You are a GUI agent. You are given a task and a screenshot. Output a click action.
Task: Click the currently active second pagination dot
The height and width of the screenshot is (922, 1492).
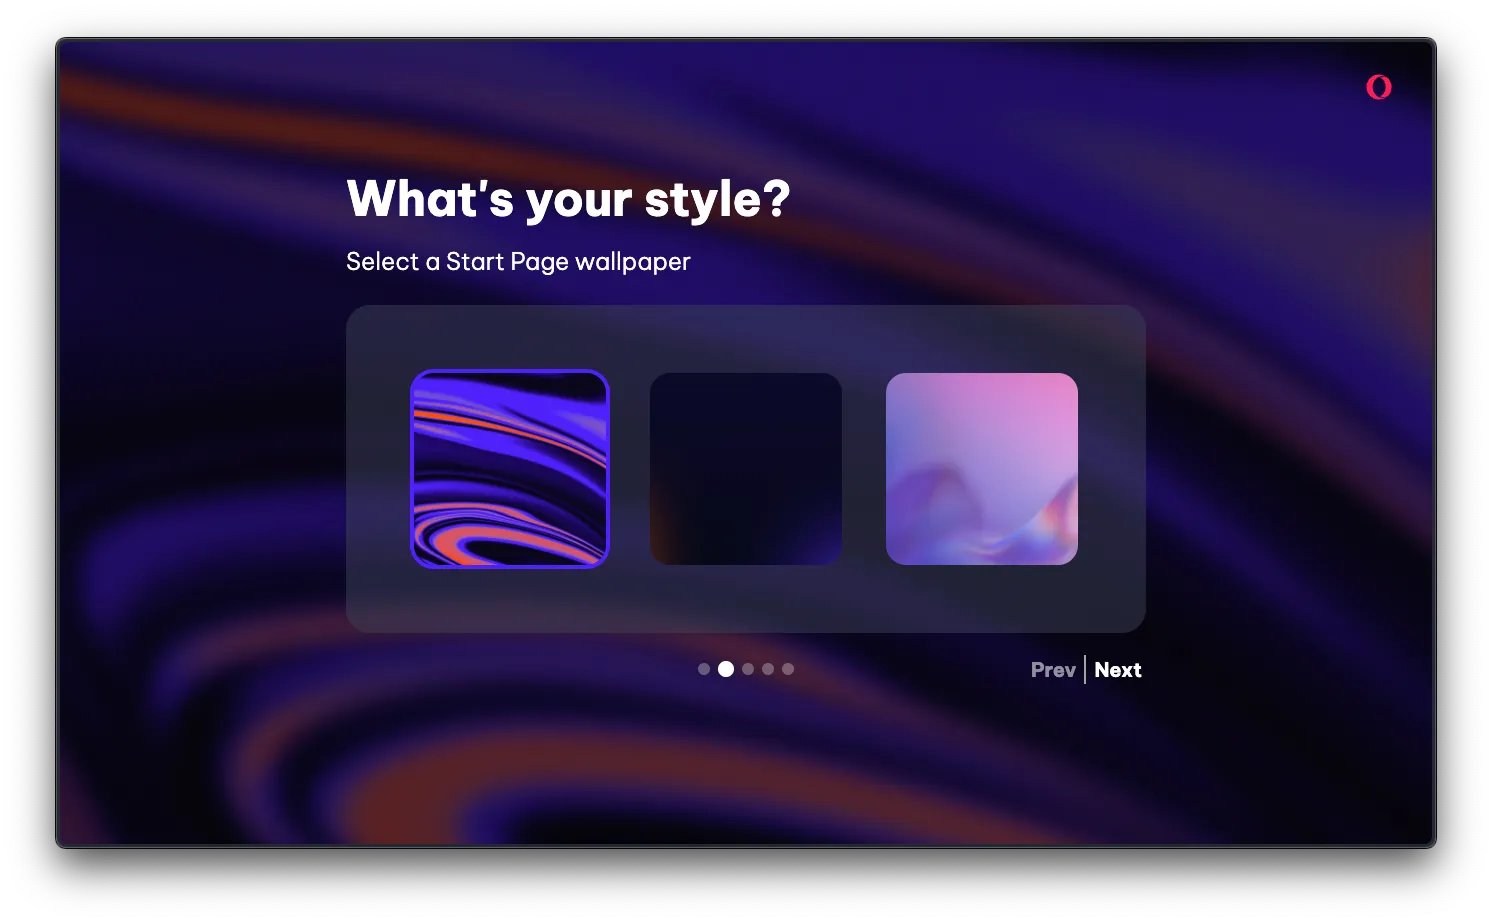tap(726, 669)
